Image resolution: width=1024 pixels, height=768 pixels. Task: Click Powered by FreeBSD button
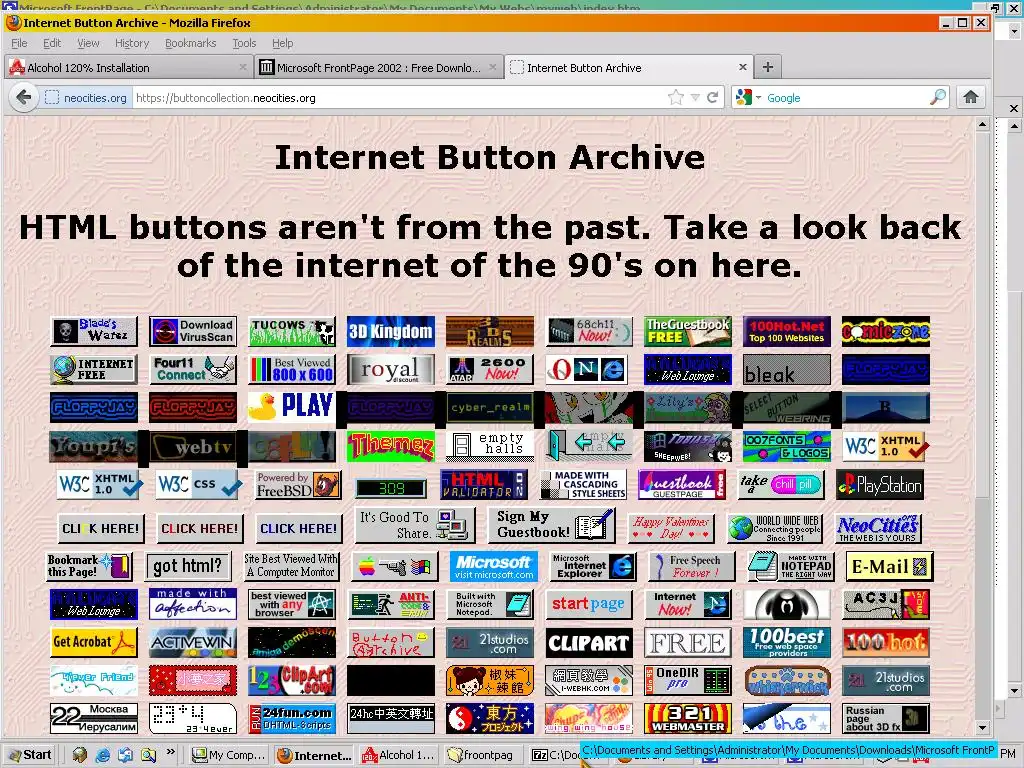click(298, 485)
